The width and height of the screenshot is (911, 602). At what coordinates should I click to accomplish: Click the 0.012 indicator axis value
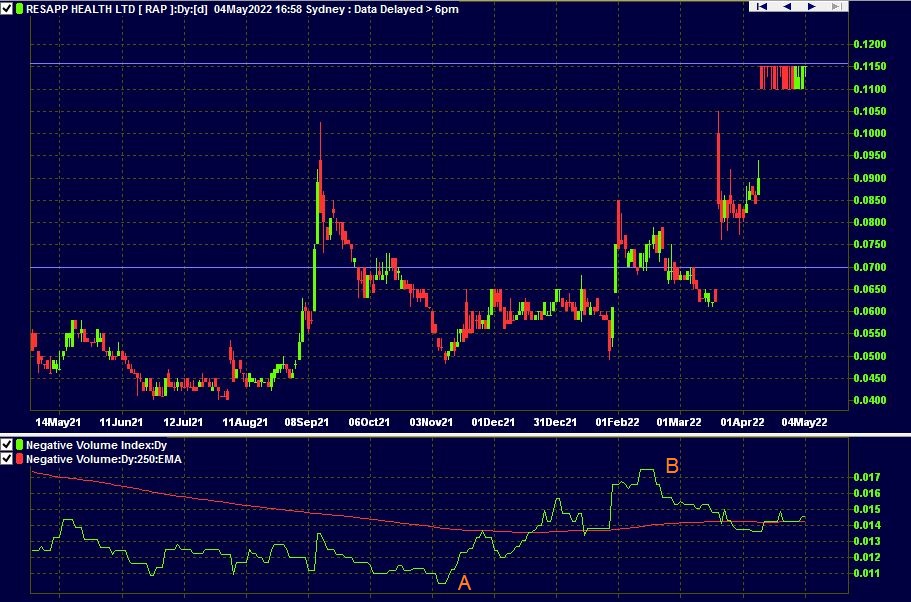[x=867, y=557]
